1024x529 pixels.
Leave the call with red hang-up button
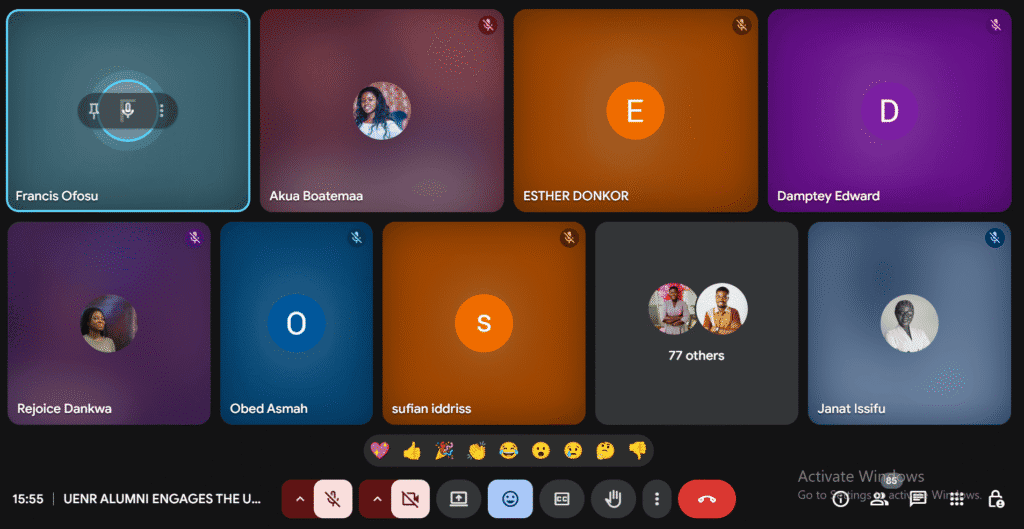point(706,498)
